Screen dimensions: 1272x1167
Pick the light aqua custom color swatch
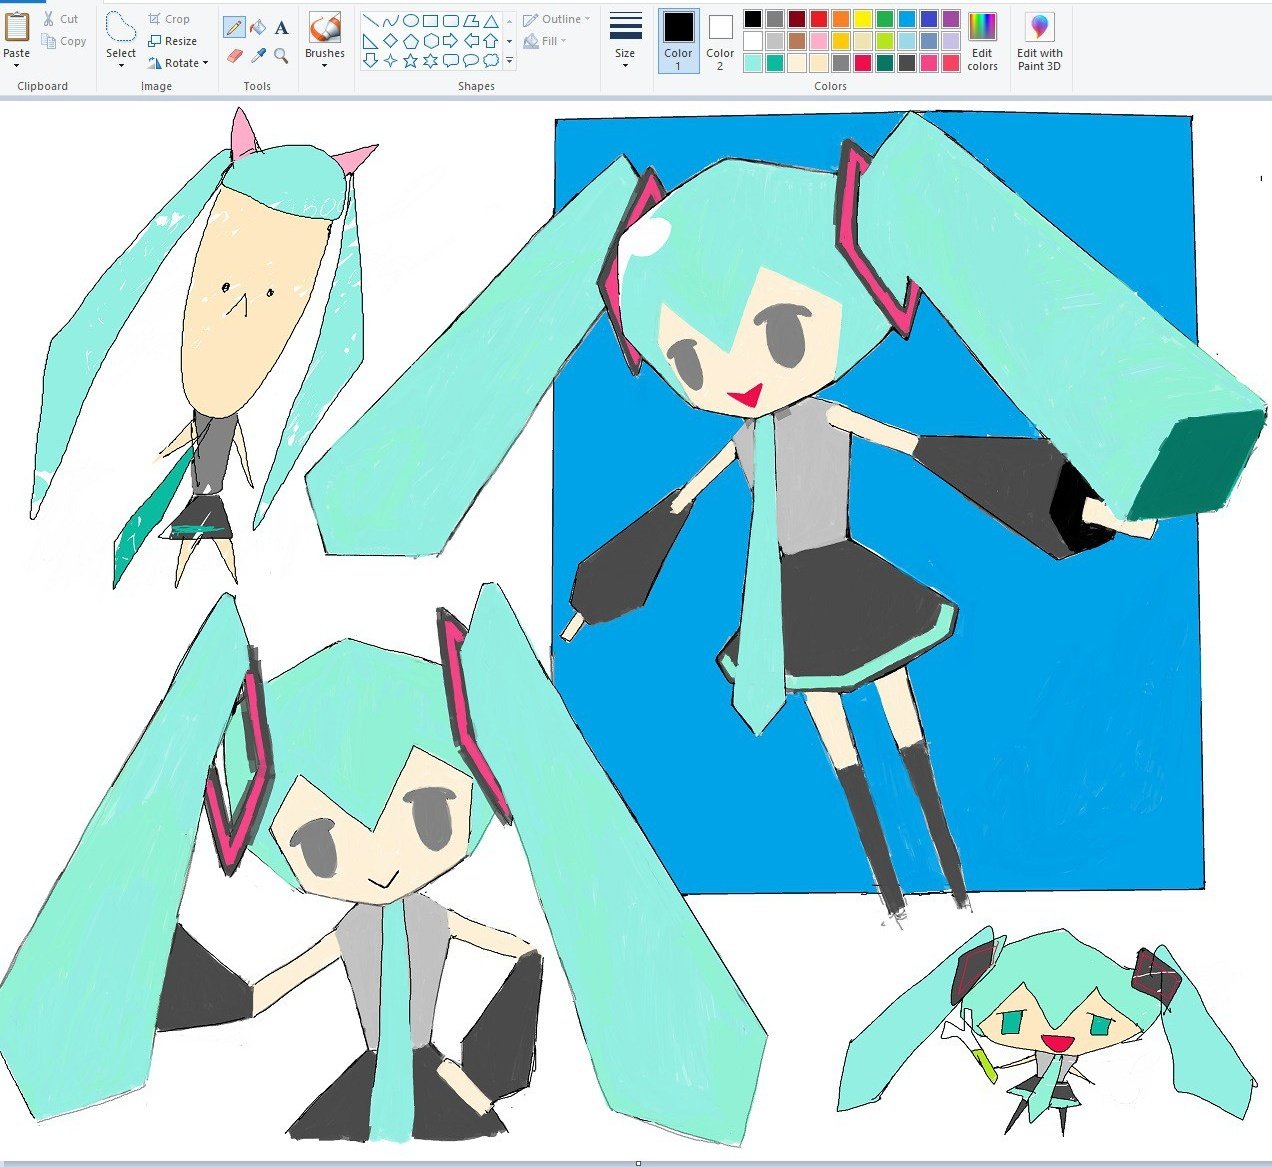point(753,63)
